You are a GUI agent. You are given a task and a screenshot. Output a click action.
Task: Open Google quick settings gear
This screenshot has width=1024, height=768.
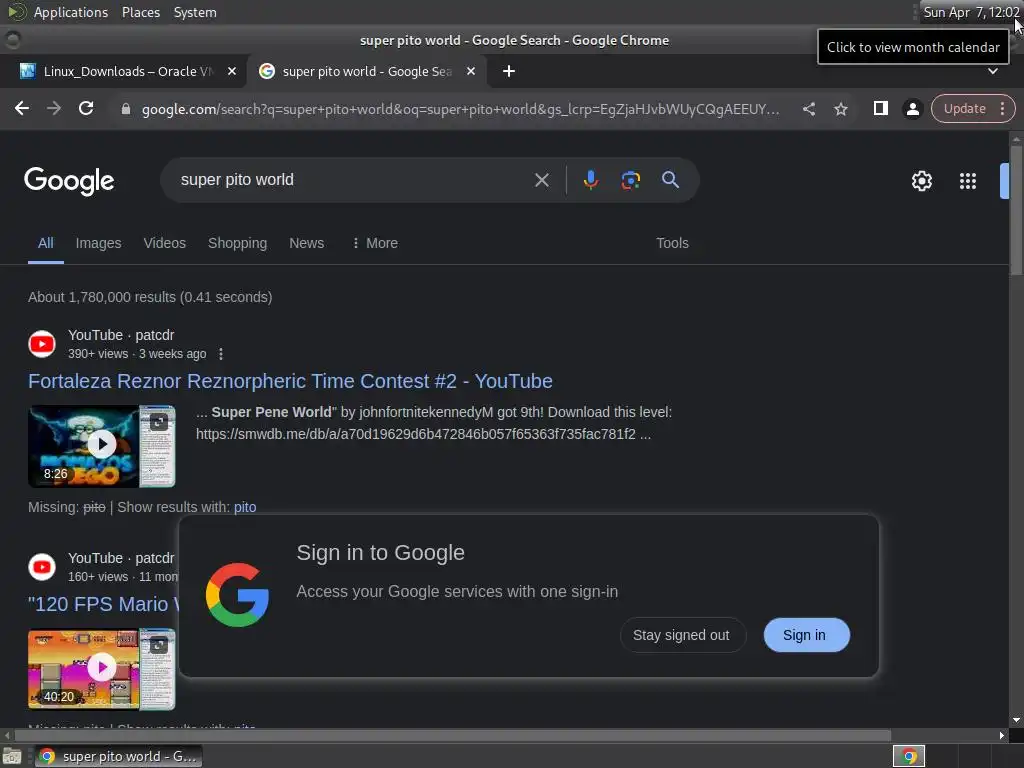tap(921, 181)
